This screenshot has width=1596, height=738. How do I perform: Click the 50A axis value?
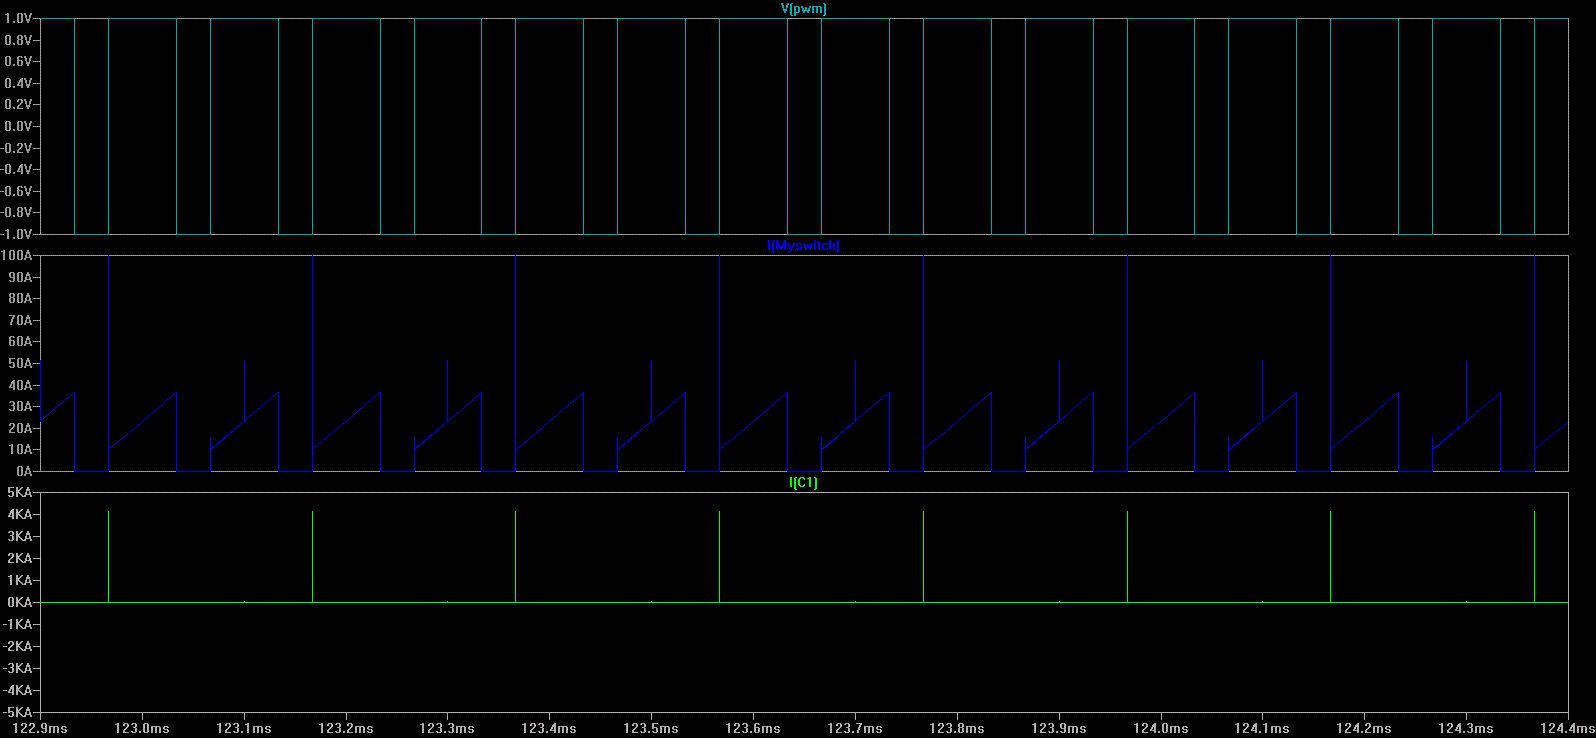tap(19, 363)
